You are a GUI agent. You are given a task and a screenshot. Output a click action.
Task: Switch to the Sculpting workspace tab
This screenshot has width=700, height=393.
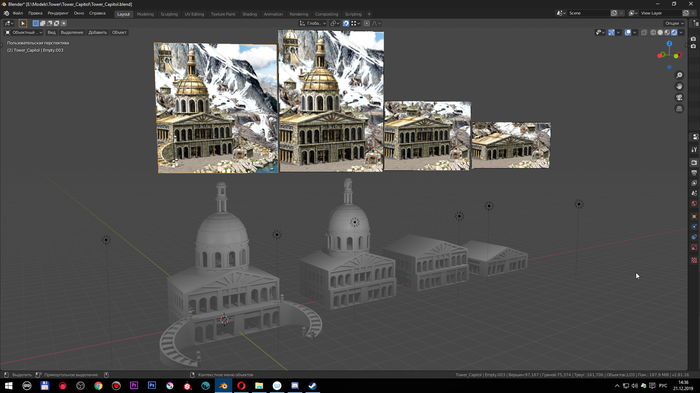pyautogui.click(x=169, y=14)
